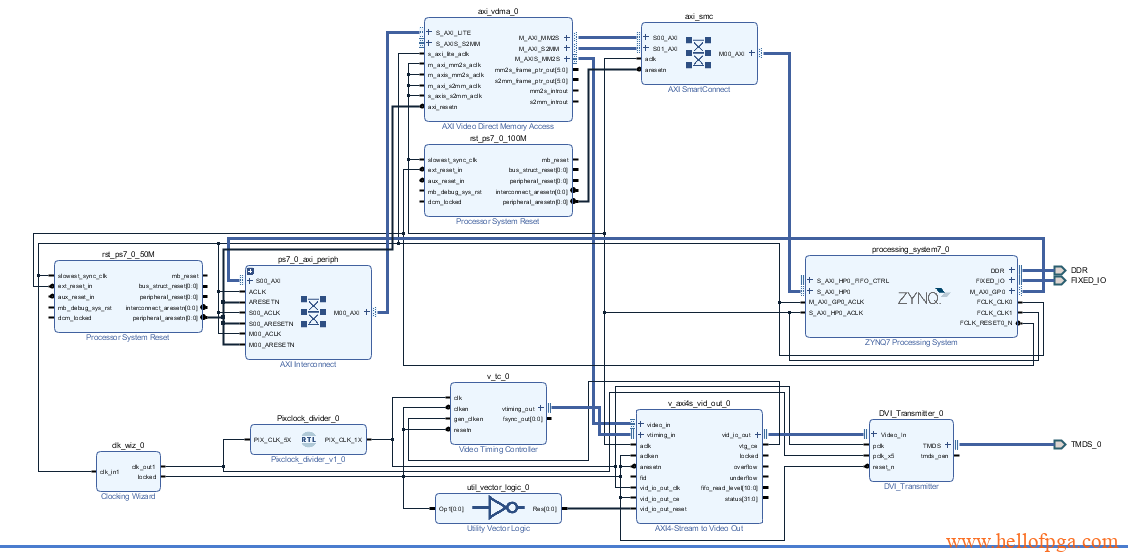Expand the M_AXI_GP0 interface on the ZYNQ block
This screenshot has height=556, width=1128.
(1012, 291)
